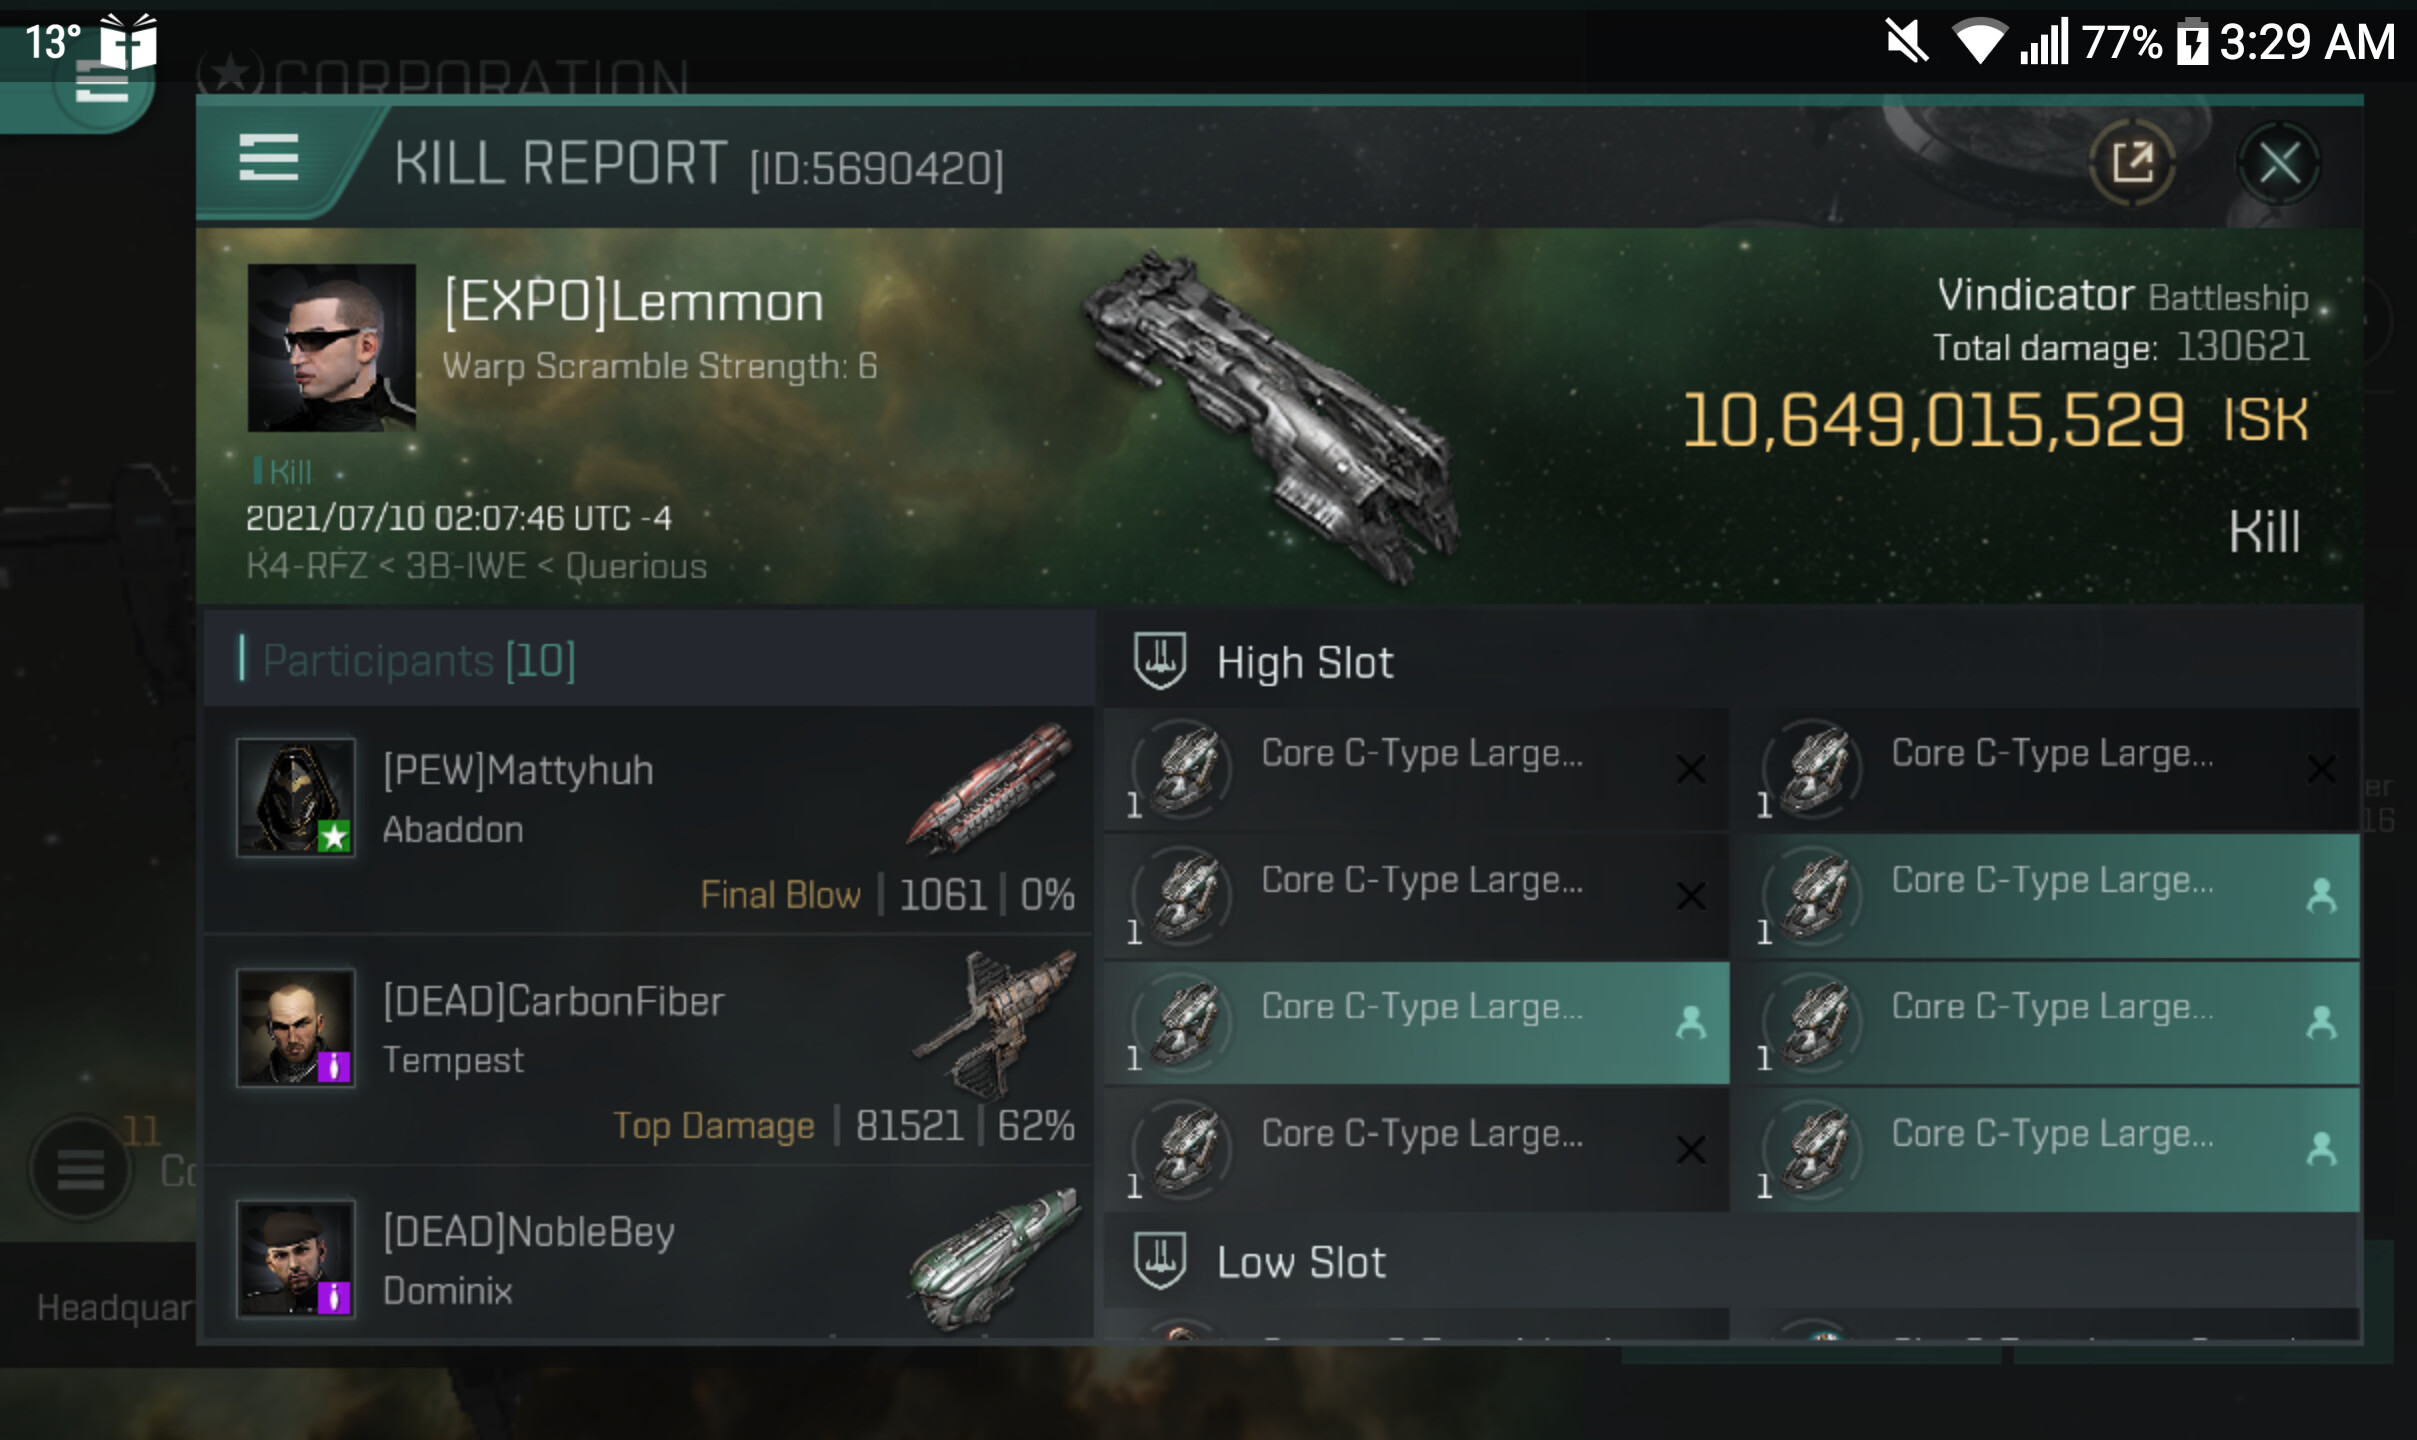Viewport: 2417px width, 1440px height.
Task: Tap the first destroyed Core C-Type Large module
Action: [1416, 769]
